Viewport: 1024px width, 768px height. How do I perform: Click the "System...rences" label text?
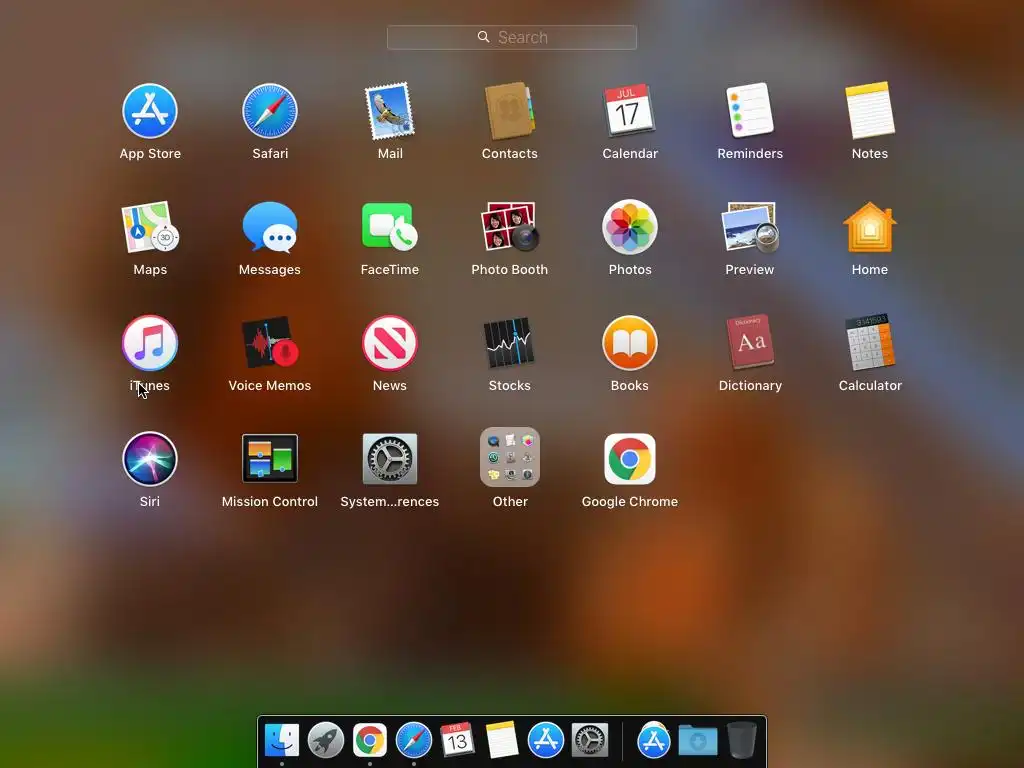390,502
